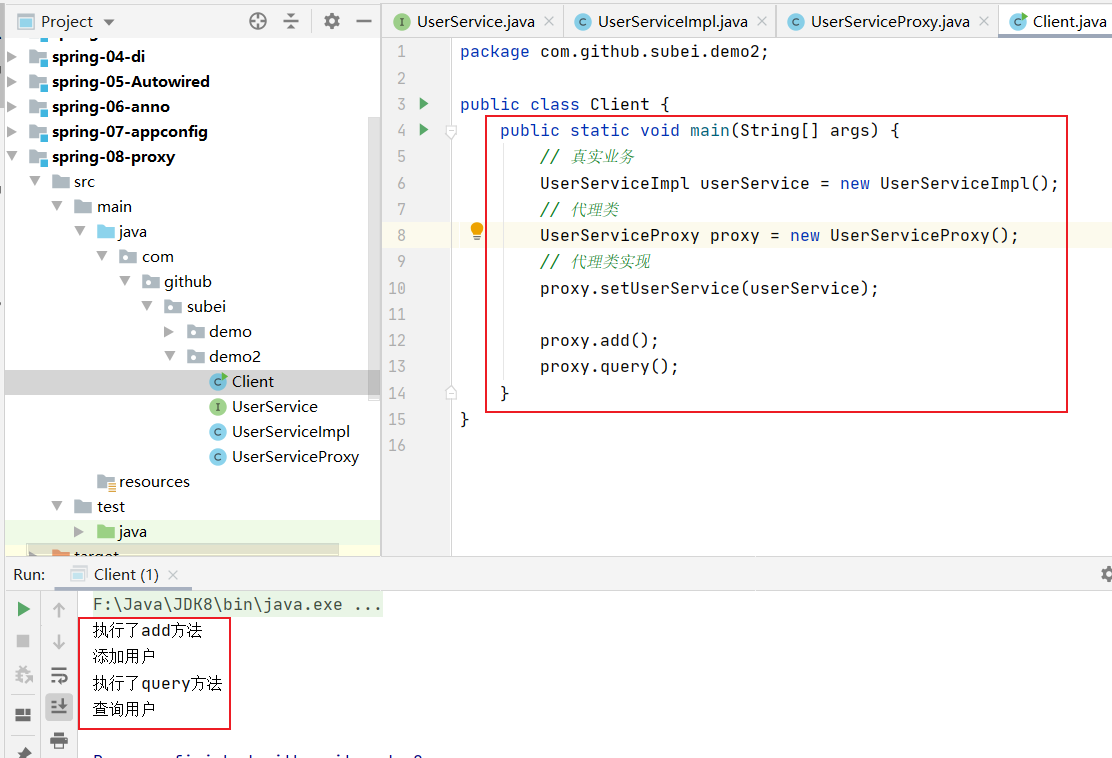Click run gutter arrow beside main method line 4
The width and height of the screenshot is (1112, 758).
tap(424, 130)
